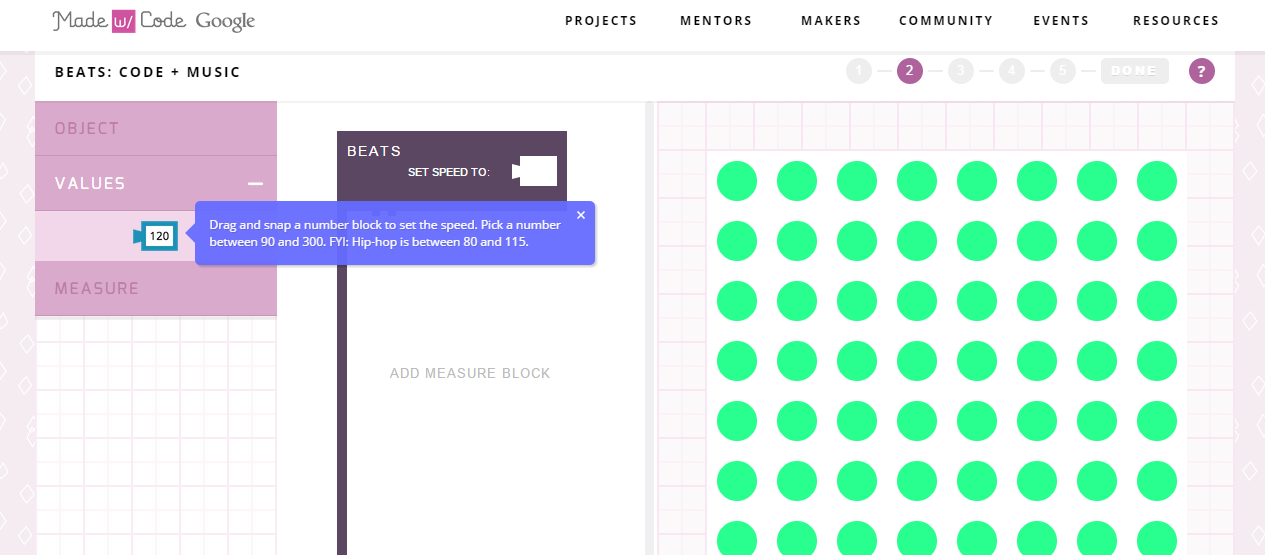1265x555 pixels.
Task: Go to step 4 circle
Action: (x=1012, y=71)
